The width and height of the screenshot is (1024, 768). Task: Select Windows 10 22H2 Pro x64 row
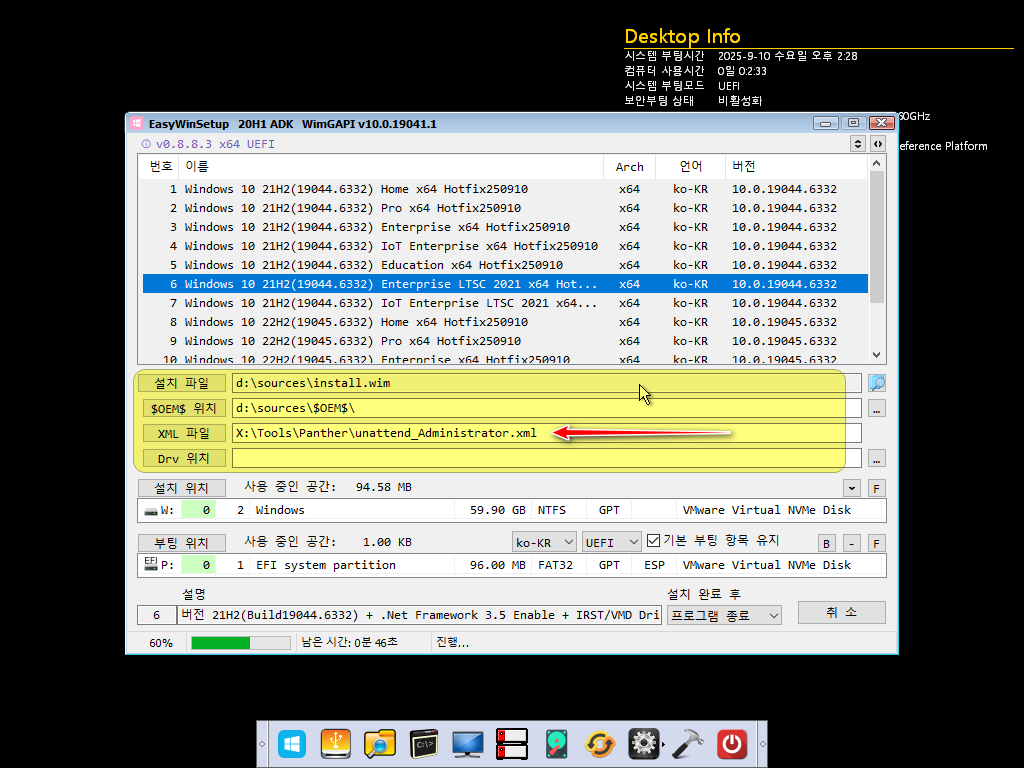505,340
